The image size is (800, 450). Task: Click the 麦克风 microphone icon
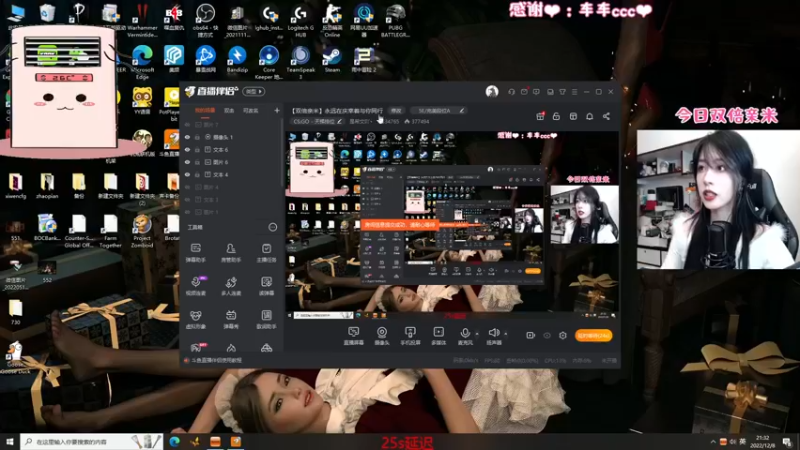click(x=465, y=333)
